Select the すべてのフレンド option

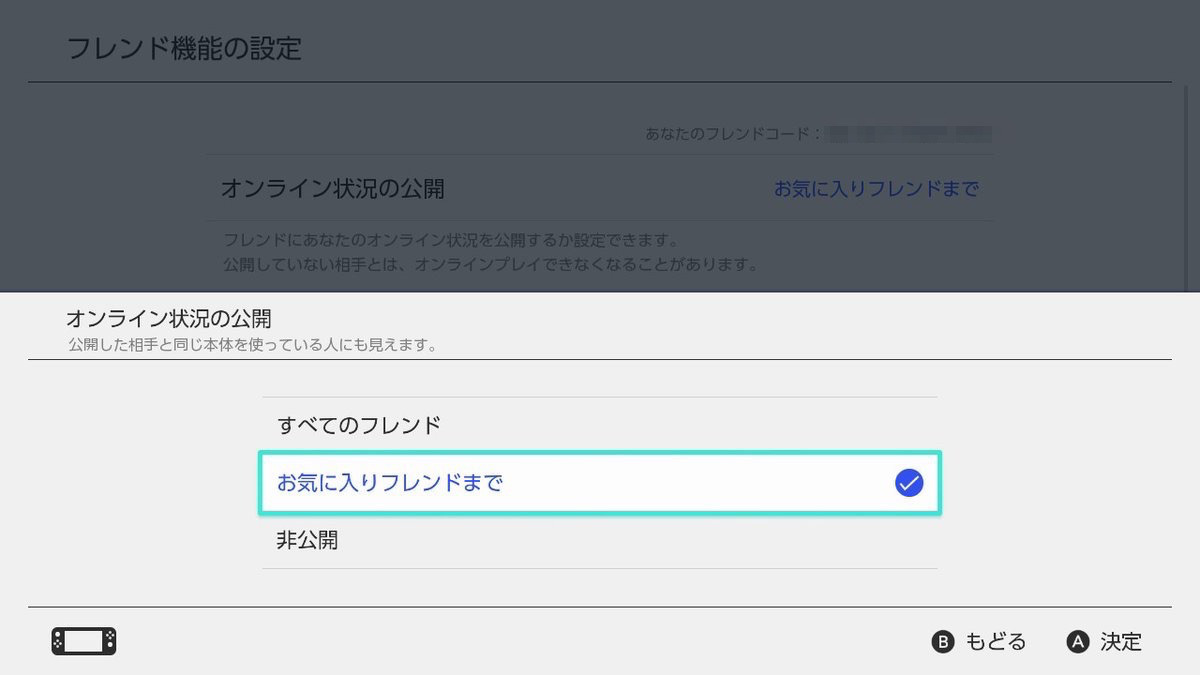tap(359, 425)
